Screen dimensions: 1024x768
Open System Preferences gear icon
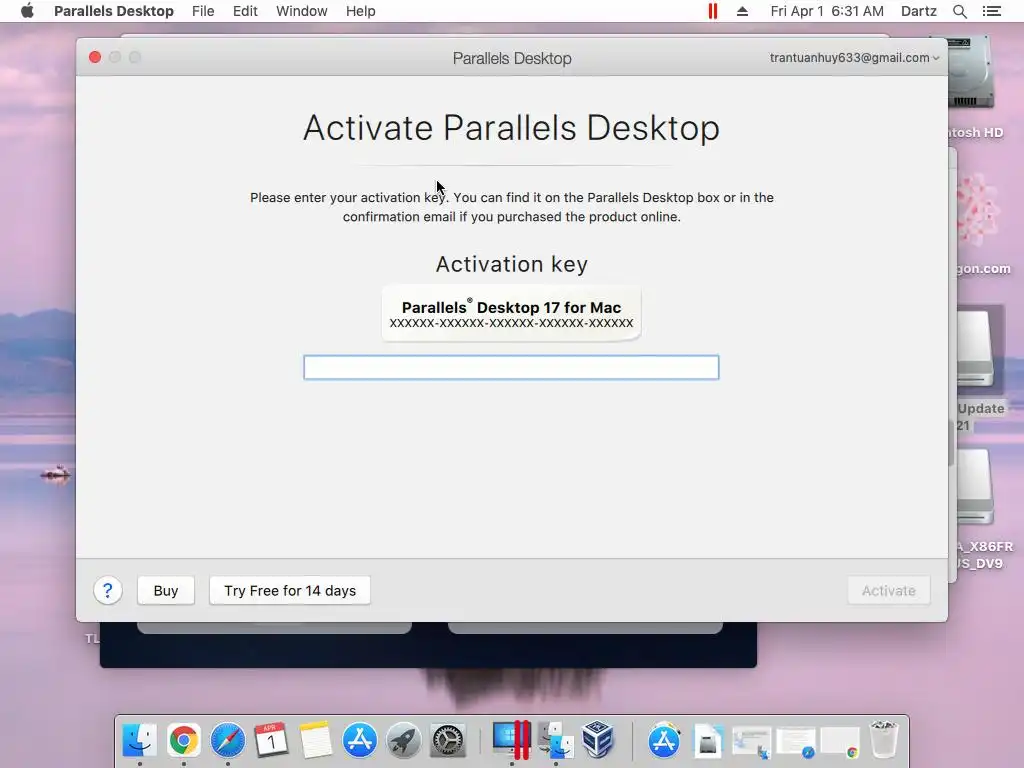click(447, 740)
